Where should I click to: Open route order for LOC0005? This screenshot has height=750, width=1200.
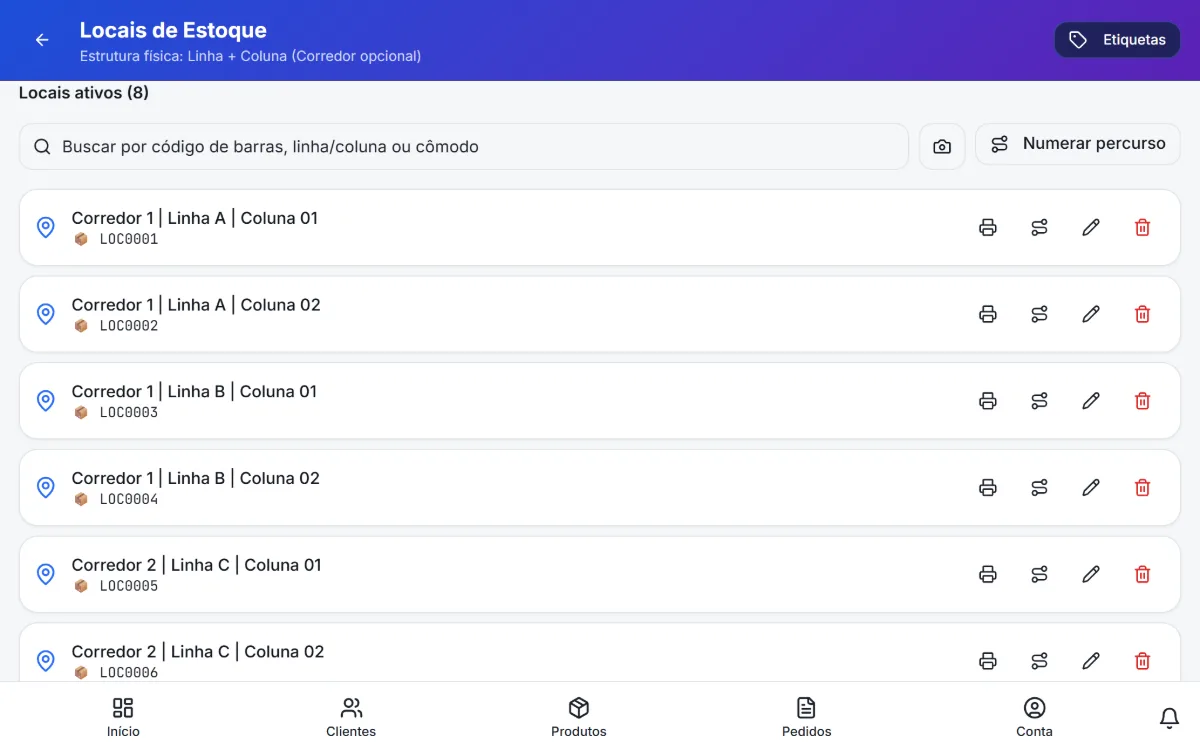click(1040, 574)
